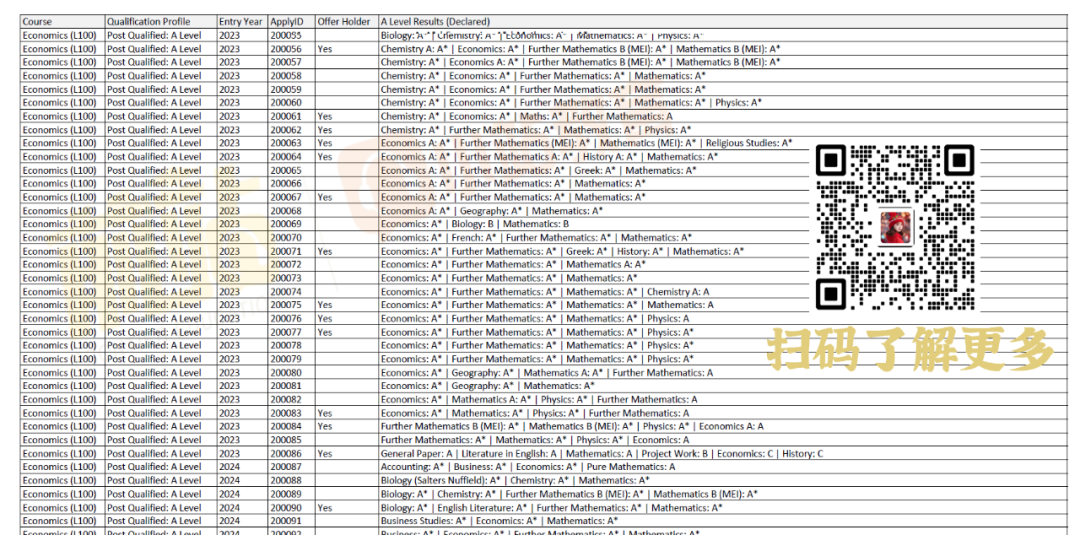Viewport: 1080px width, 535px height.
Task: Select Post Qualified: A Level in row 200065
Action: click(161, 170)
